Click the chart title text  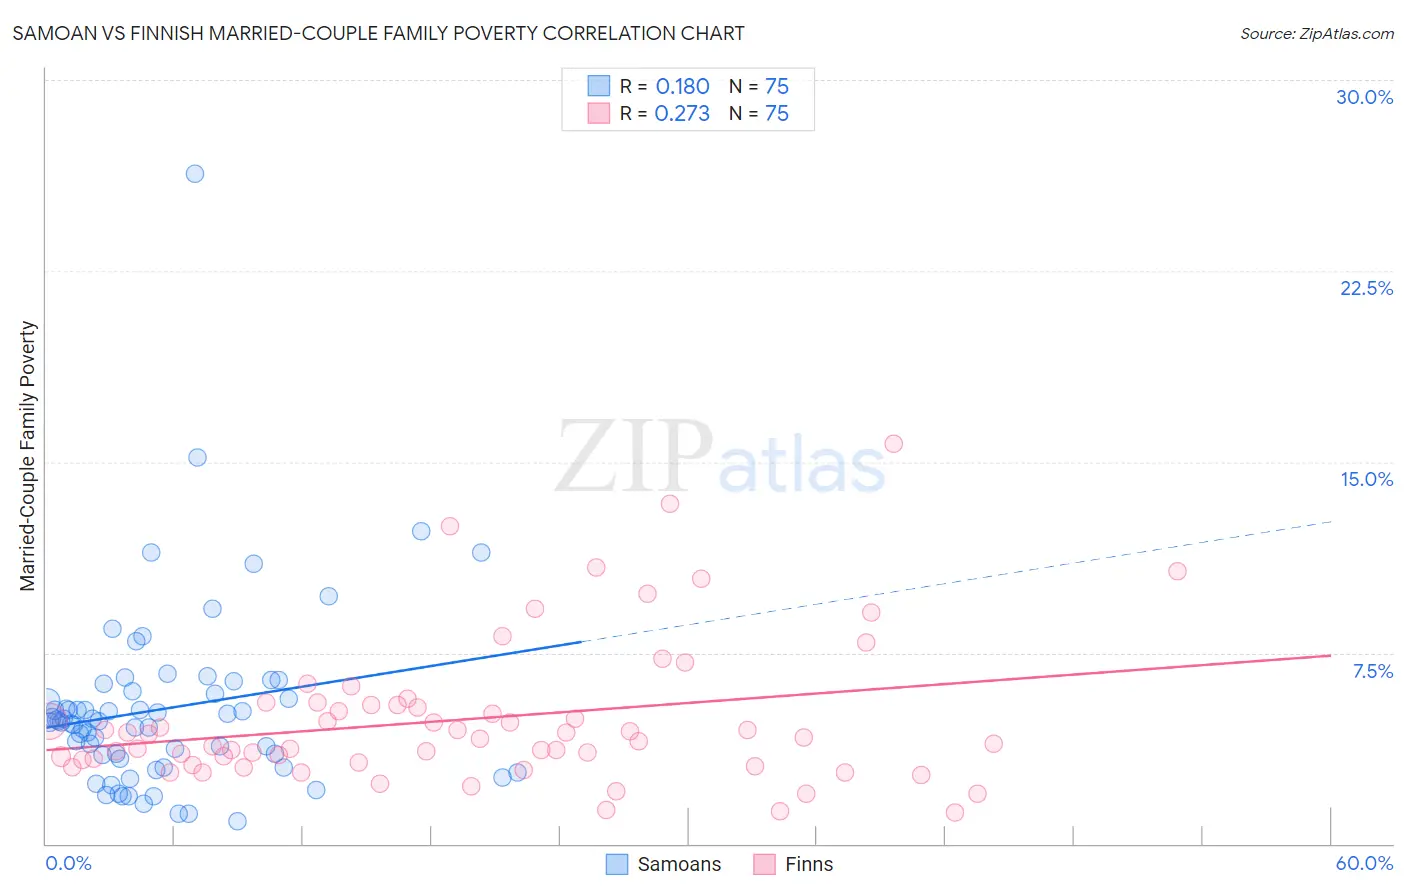pos(378,33)
